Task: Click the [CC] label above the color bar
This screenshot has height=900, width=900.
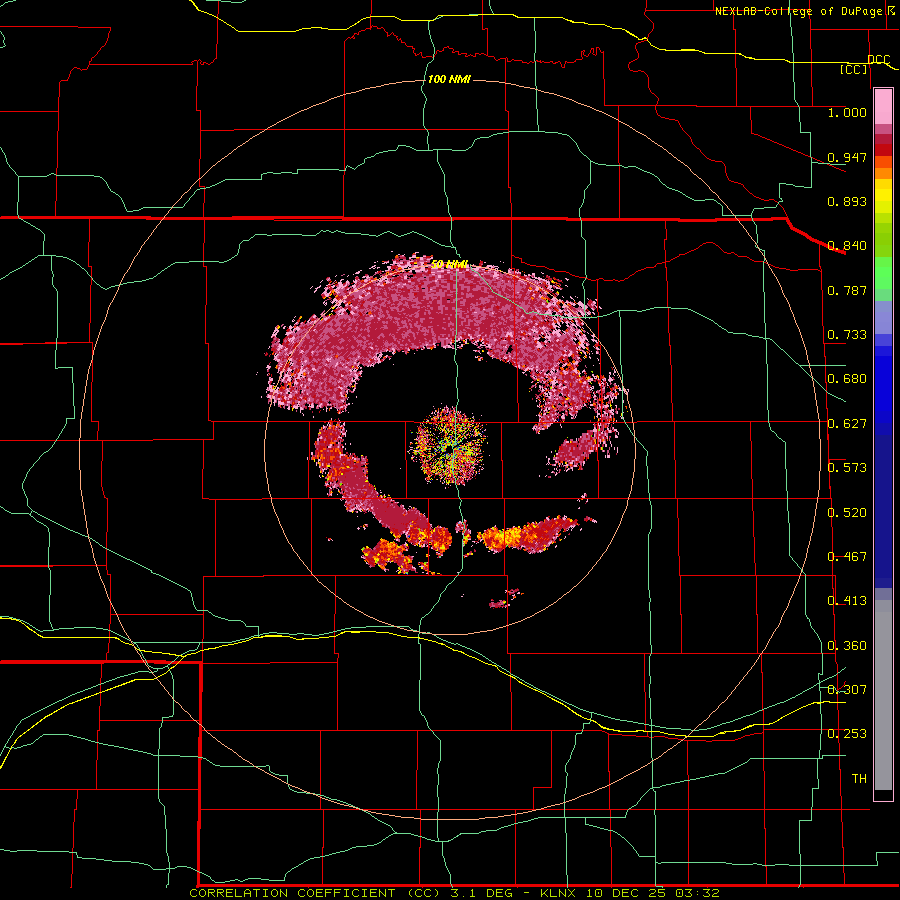Action: [x=854, y=69]
